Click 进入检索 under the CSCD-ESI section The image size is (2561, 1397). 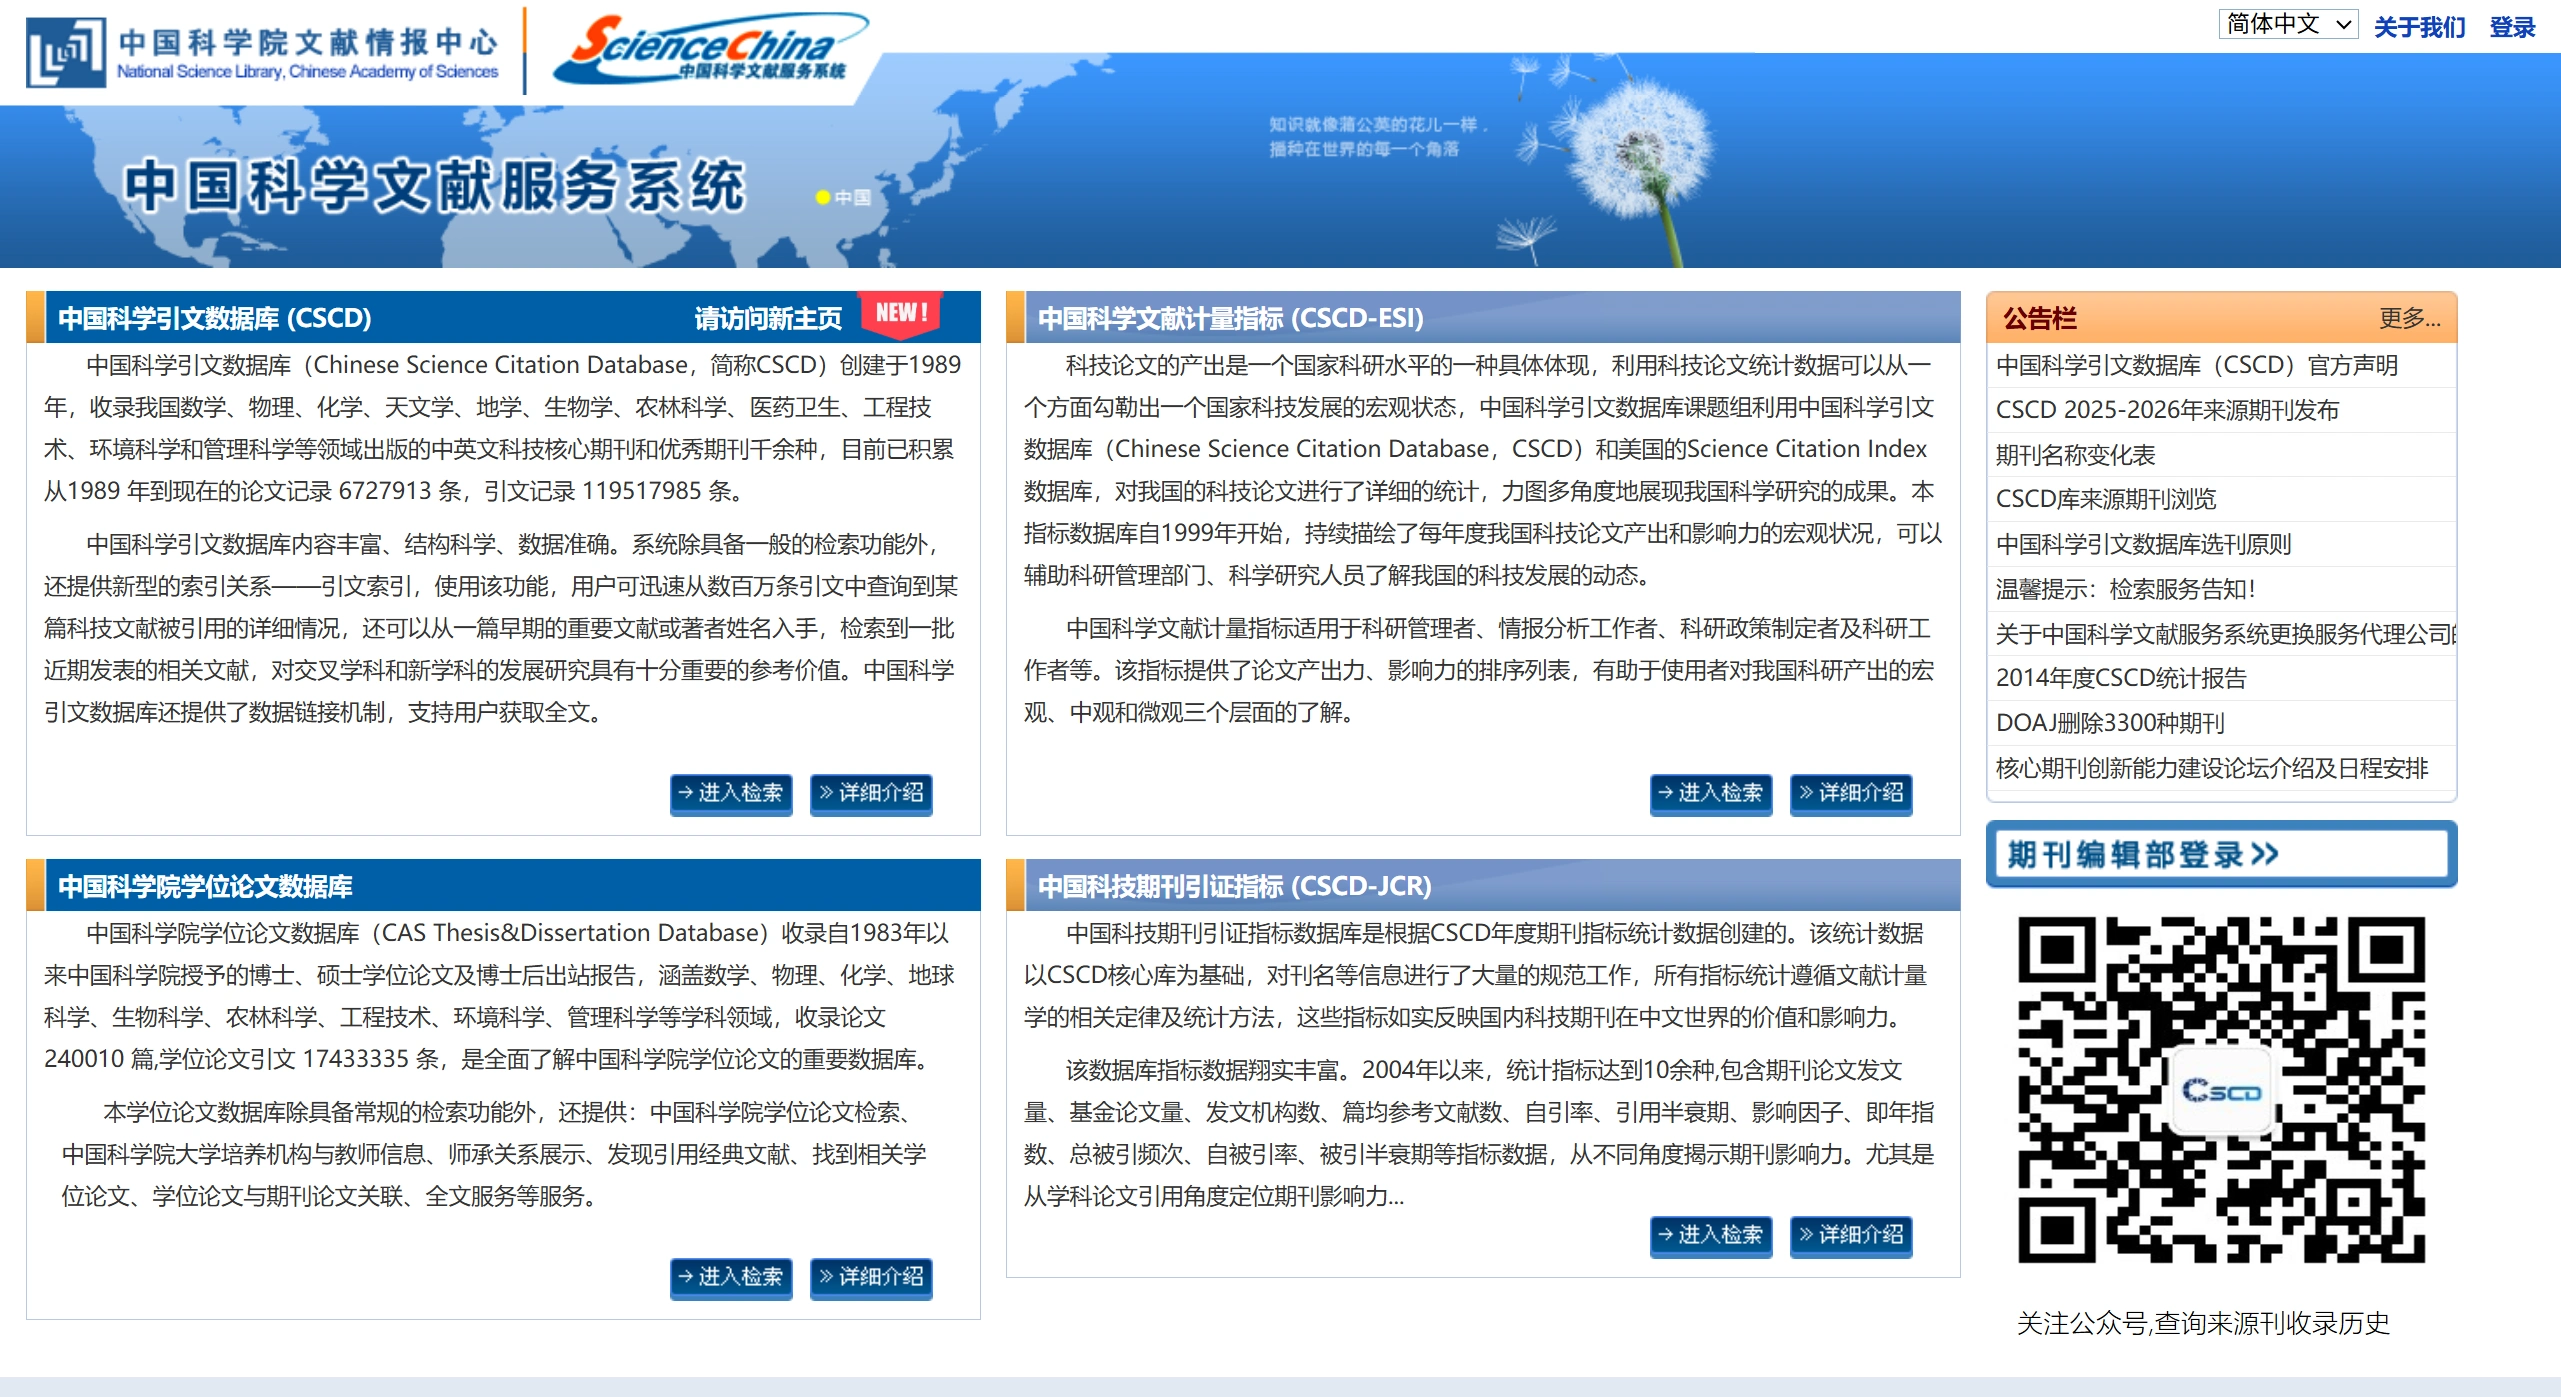[x=1711, y=793]
